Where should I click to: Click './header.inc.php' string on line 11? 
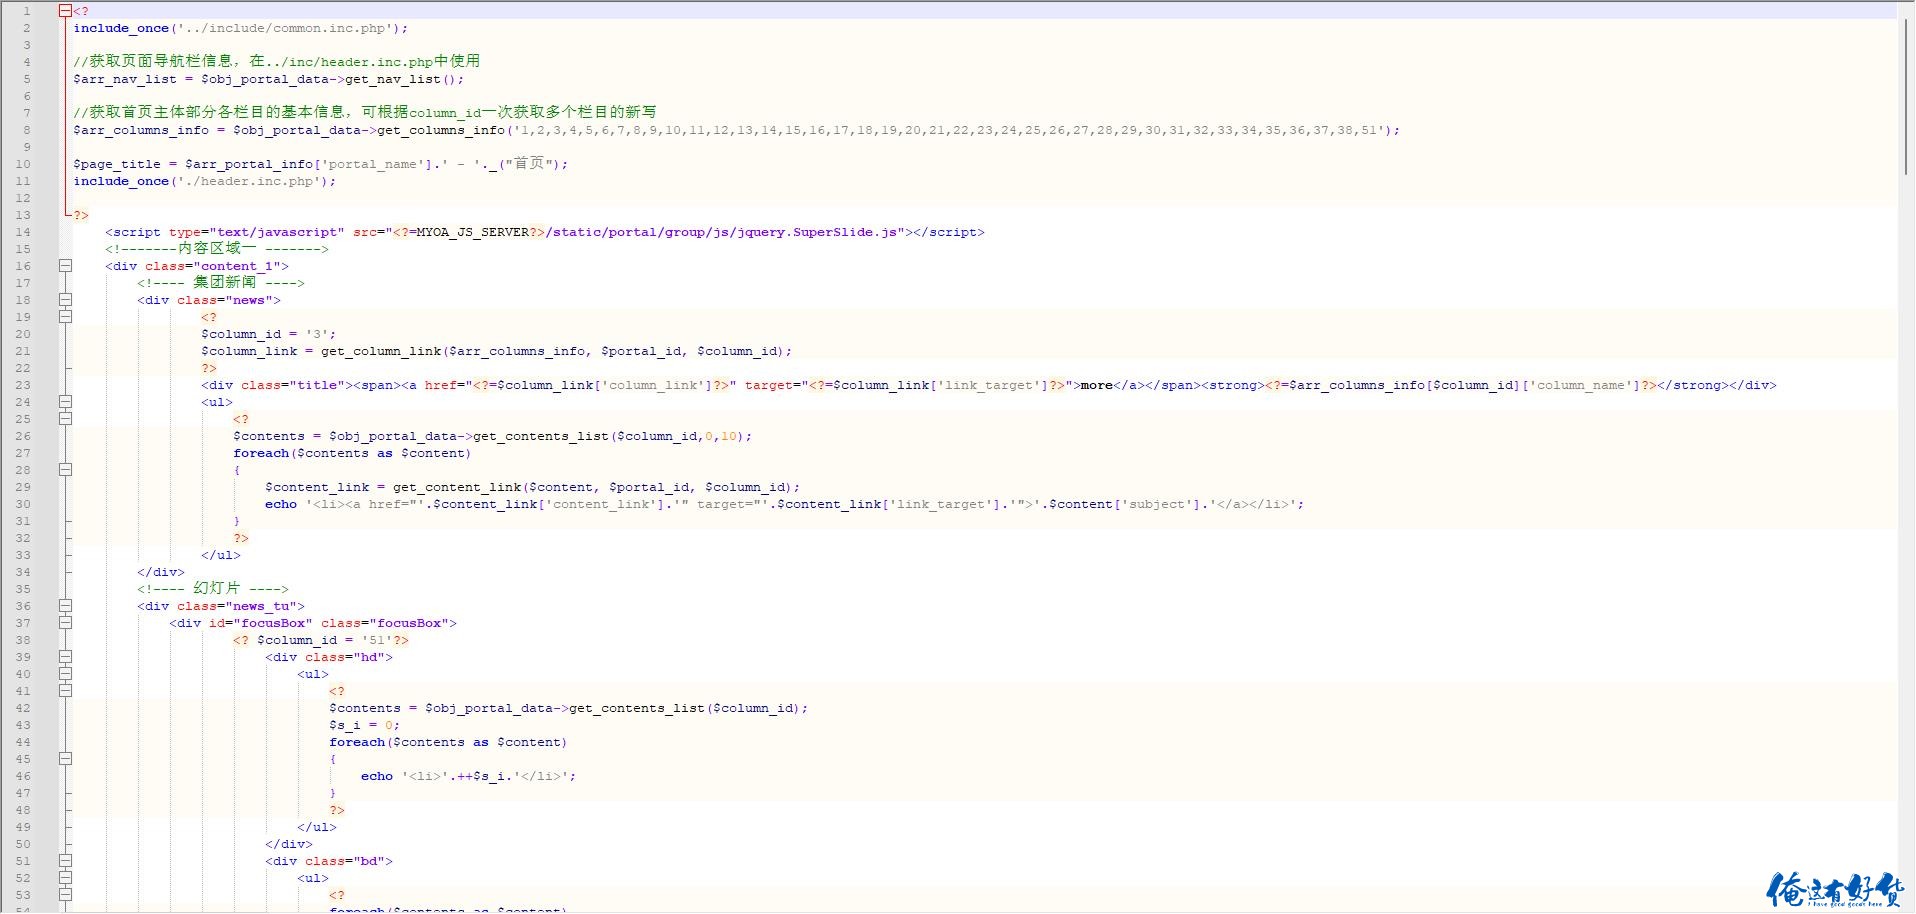(x=249, y=181)
